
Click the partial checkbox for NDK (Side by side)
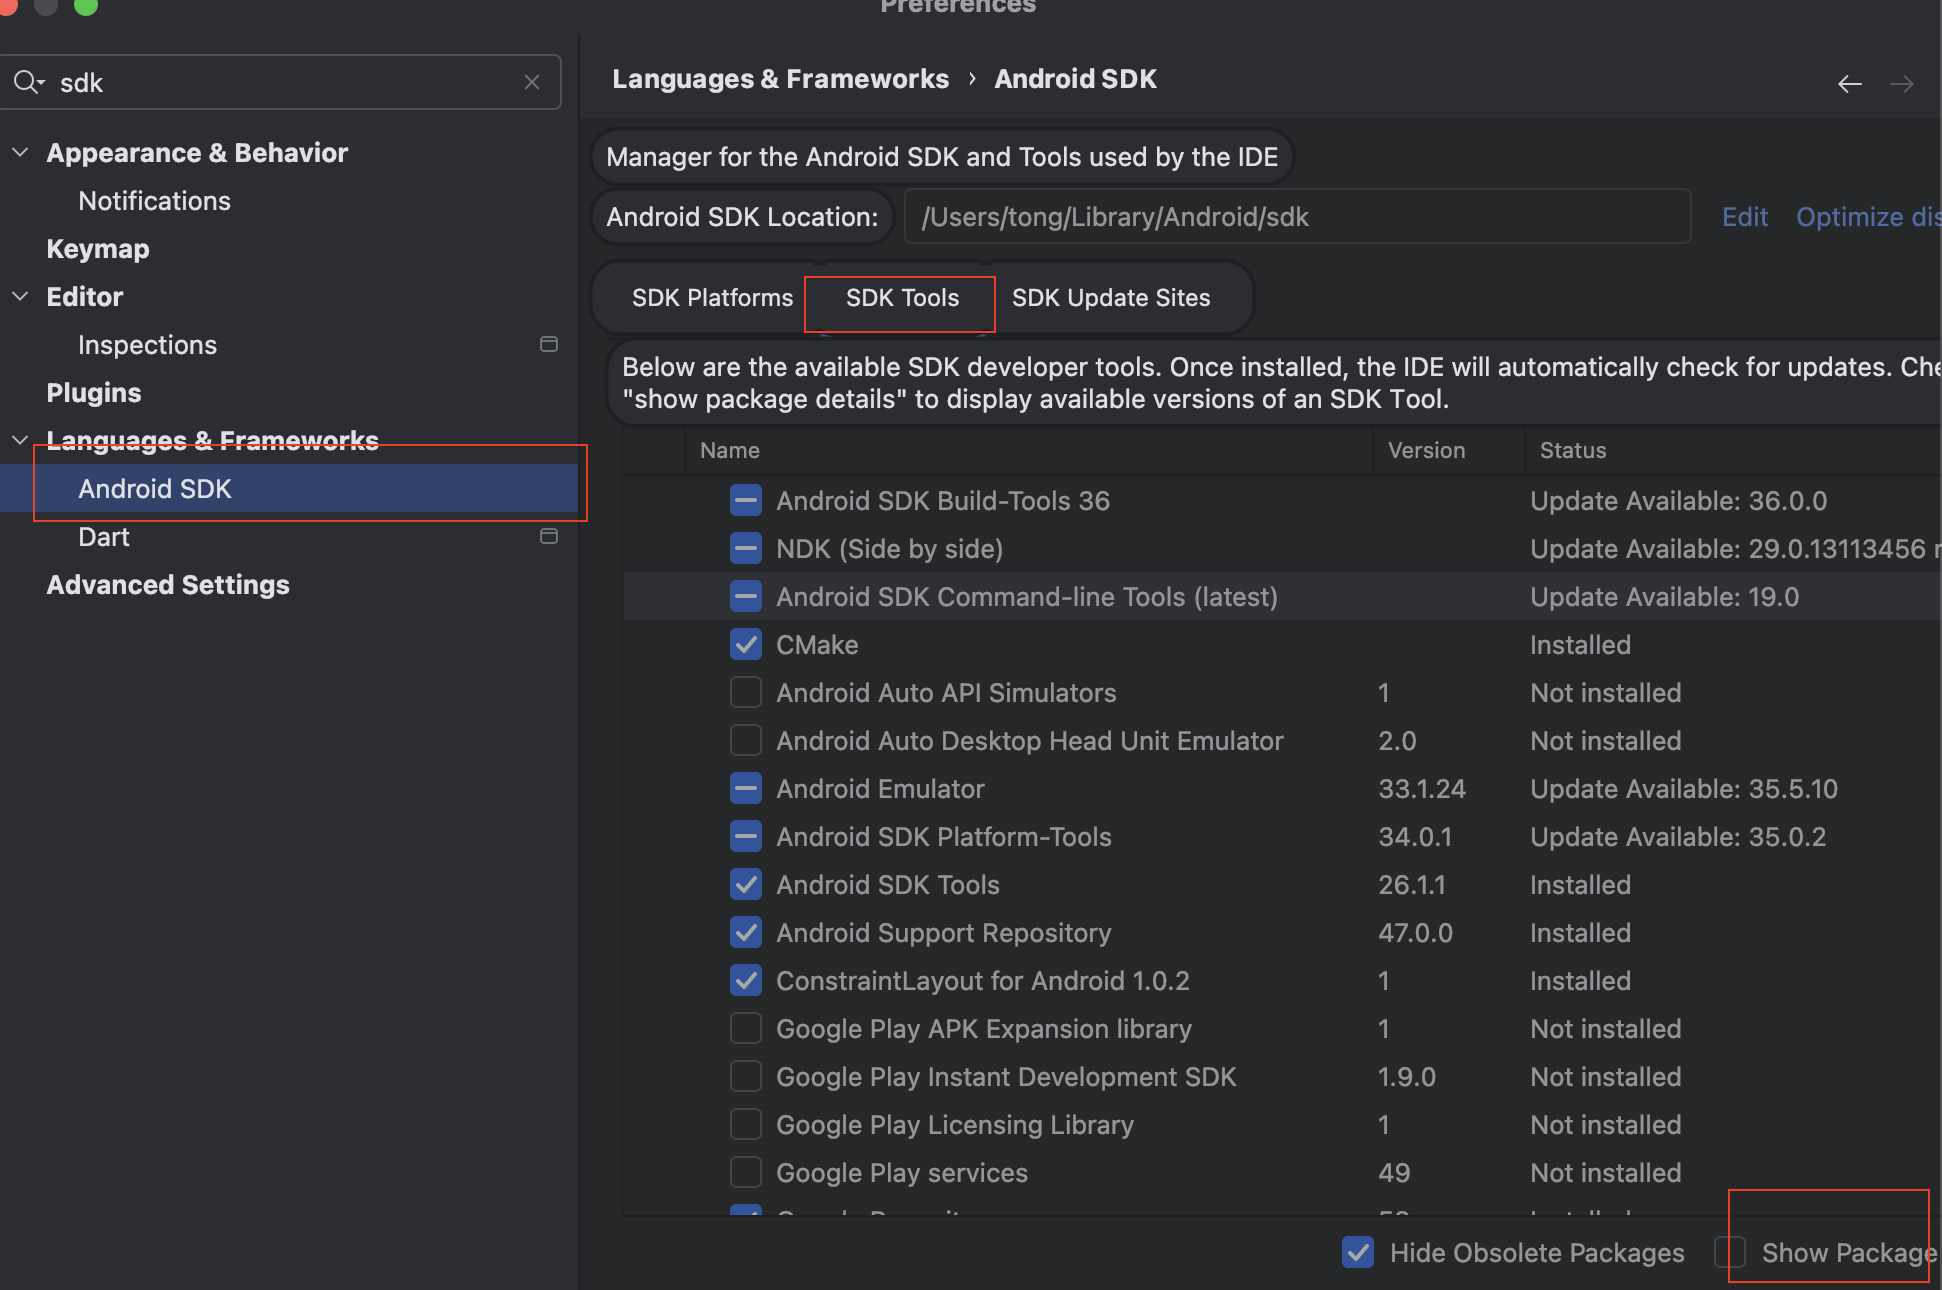coord(746,549)
